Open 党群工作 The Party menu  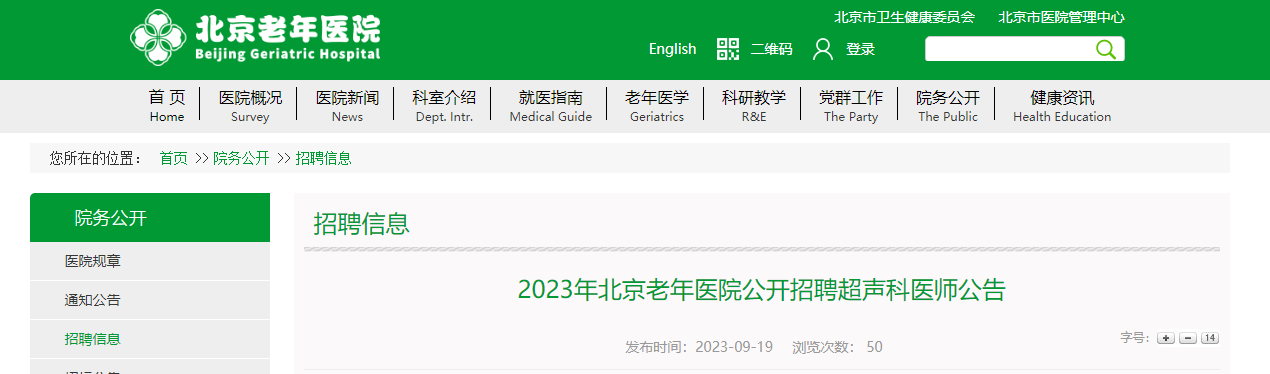(x=851, y=105)
